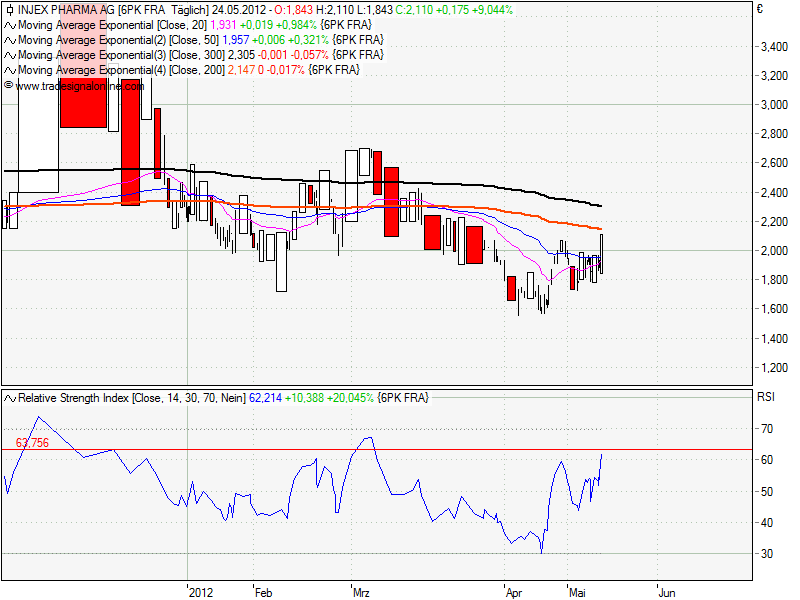Image resolution: width=800 pixels, height=600 pixels.
Task: Click the EMA 20 value 1,931
Action: pyautogui.click(x=223, y=25)
